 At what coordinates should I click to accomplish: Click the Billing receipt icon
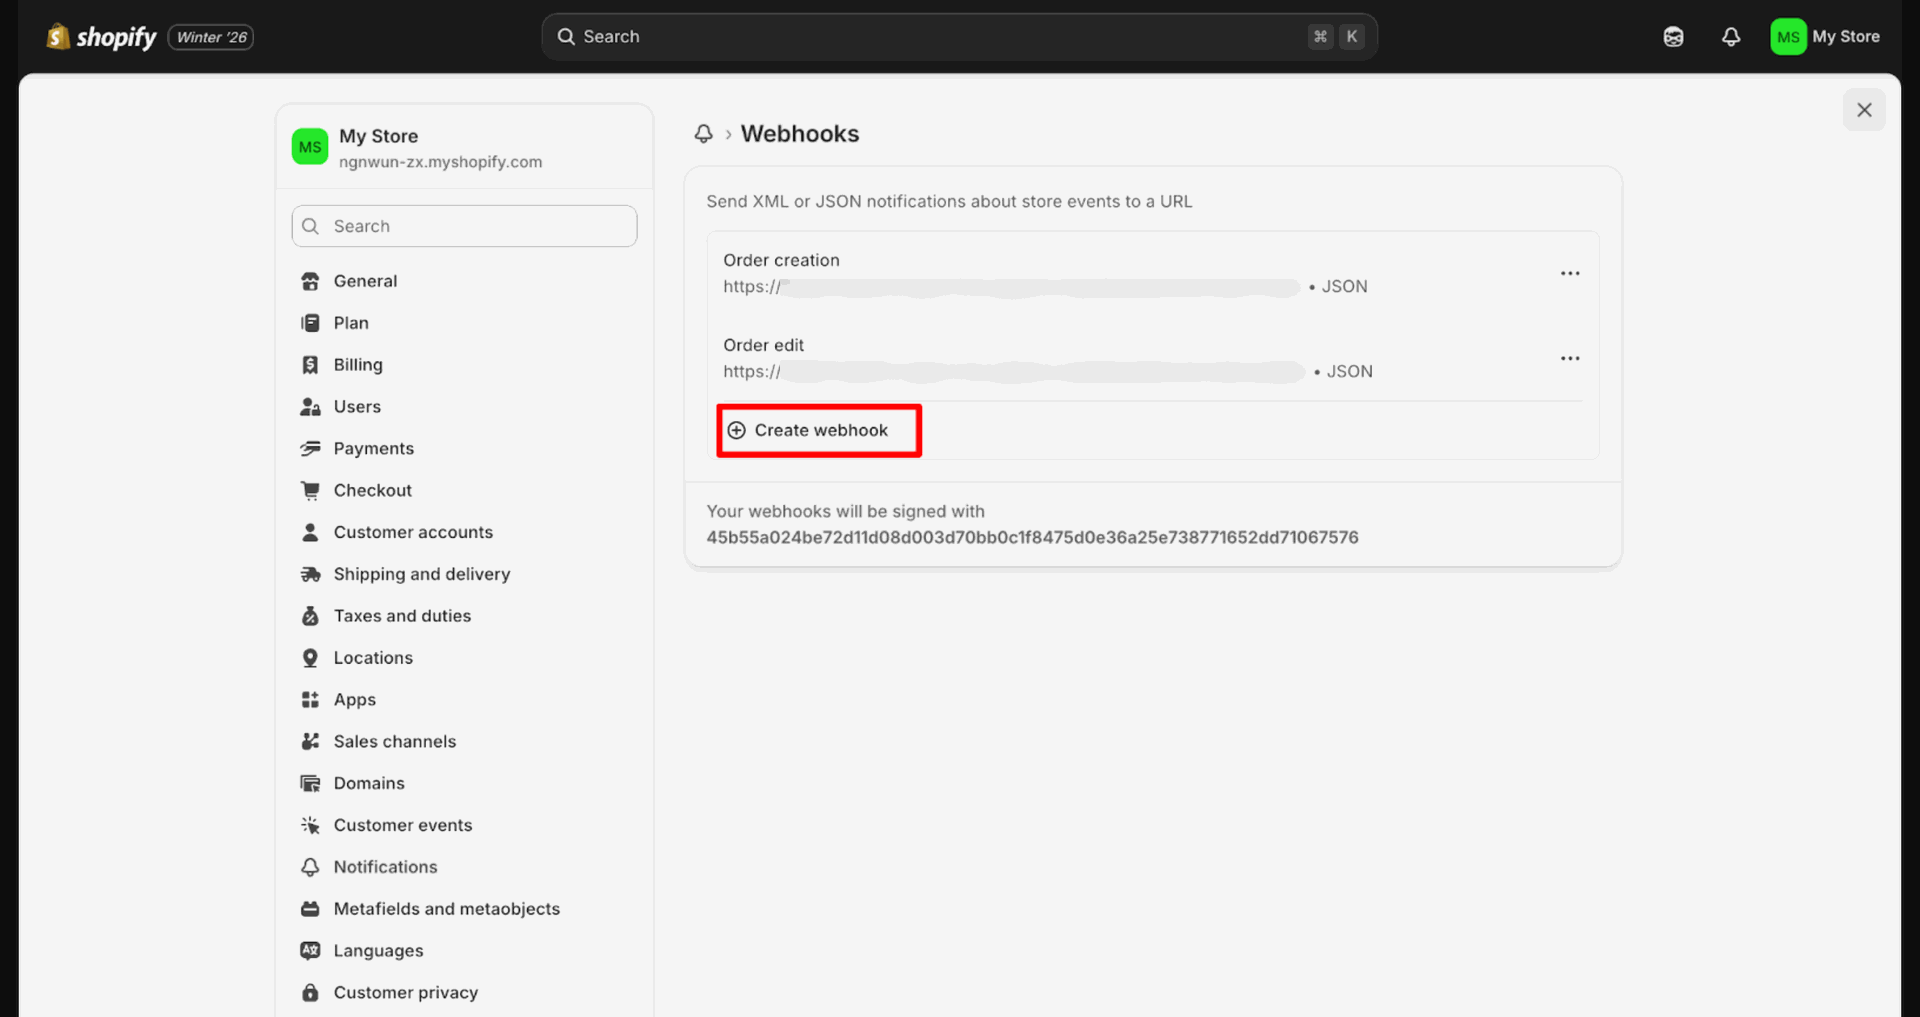point(310,365)
